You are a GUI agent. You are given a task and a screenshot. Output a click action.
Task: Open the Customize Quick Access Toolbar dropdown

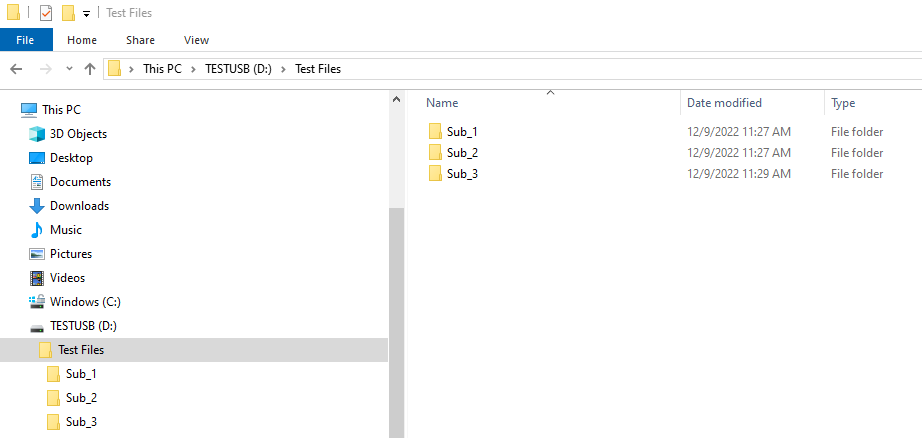tap(86, 14)
